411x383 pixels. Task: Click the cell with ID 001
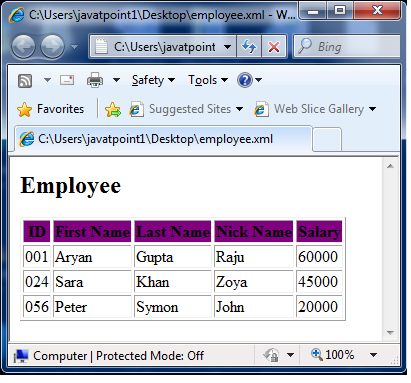click(x=37, y=257)
